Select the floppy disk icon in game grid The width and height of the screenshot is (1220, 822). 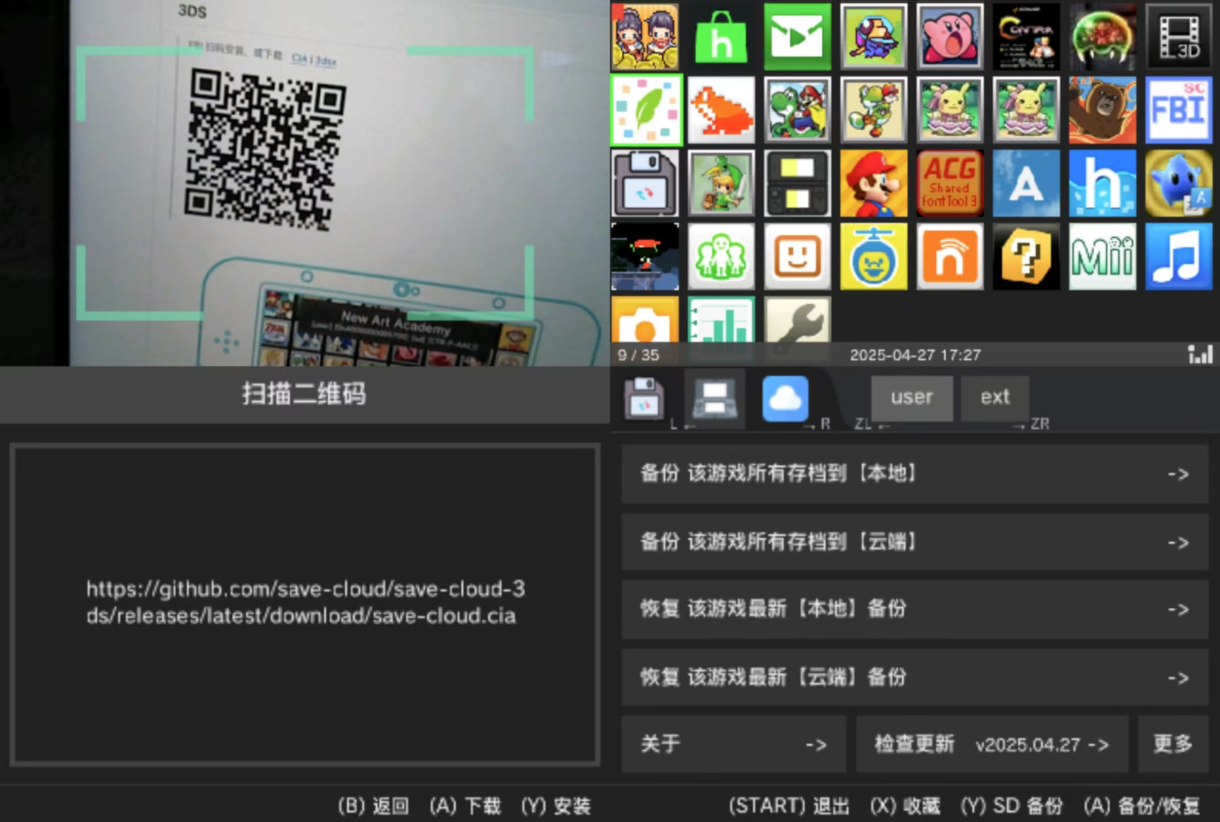click(x=645, y=183)
